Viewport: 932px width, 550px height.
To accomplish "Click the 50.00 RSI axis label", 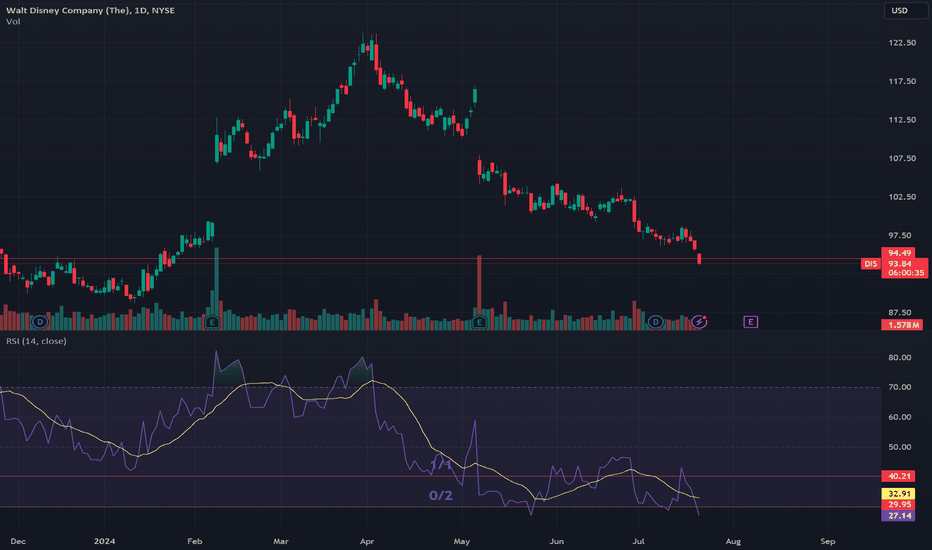I will tap(899, 447).
